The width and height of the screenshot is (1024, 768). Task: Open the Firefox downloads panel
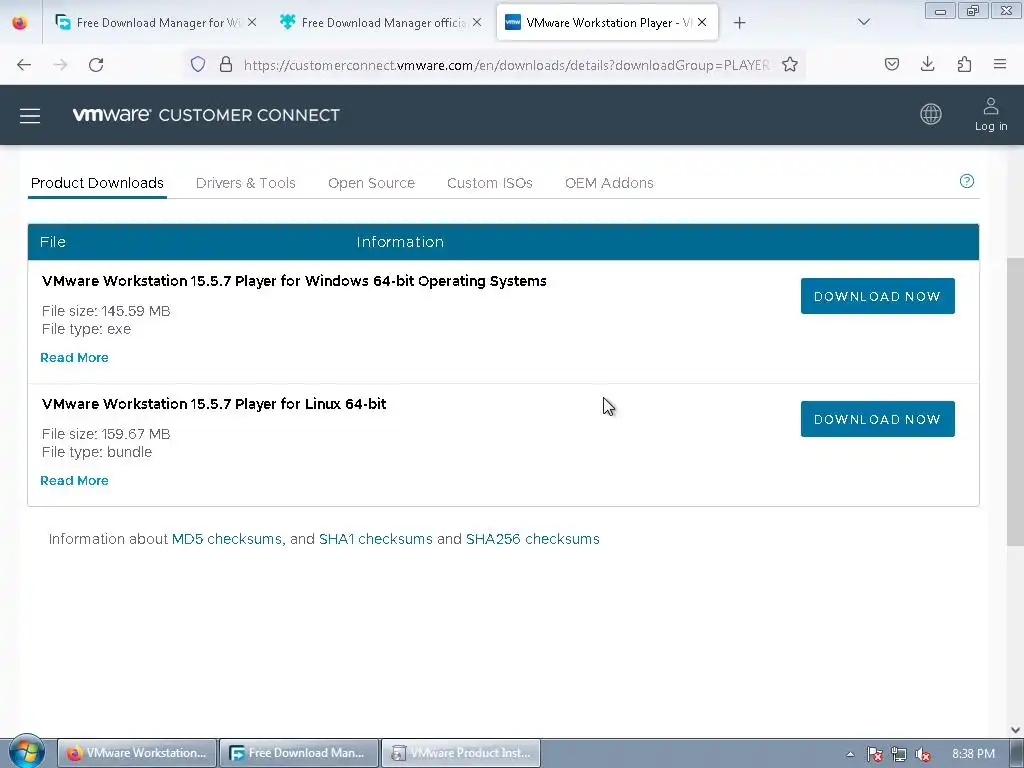coord(927,64)
